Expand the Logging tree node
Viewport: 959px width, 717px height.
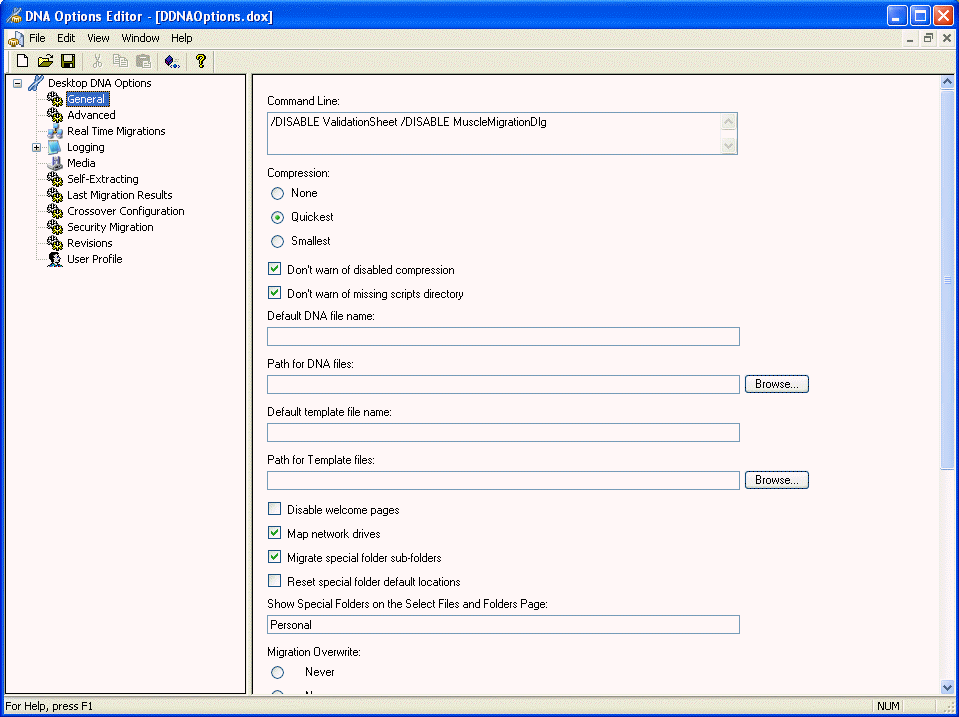coord(37,147)
